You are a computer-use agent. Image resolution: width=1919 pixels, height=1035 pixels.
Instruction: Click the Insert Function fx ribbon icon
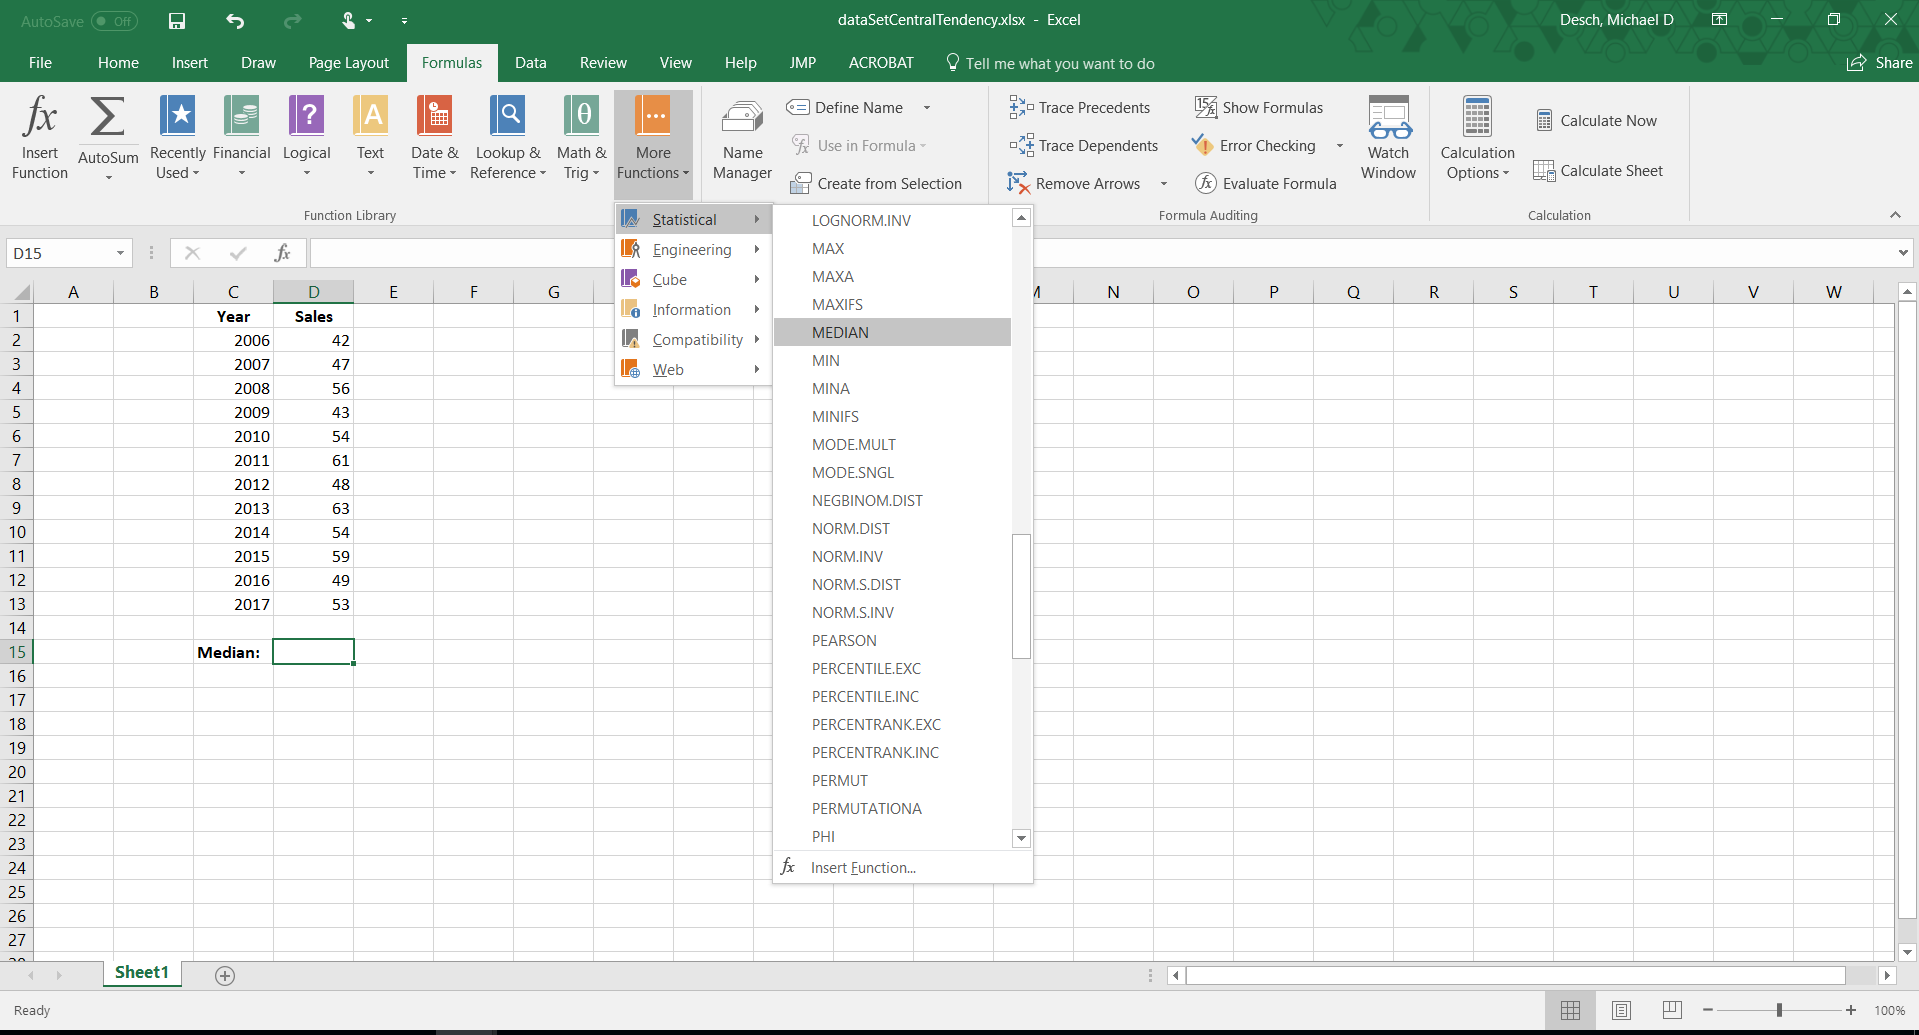pyautogui.click(x=40, y=137)
